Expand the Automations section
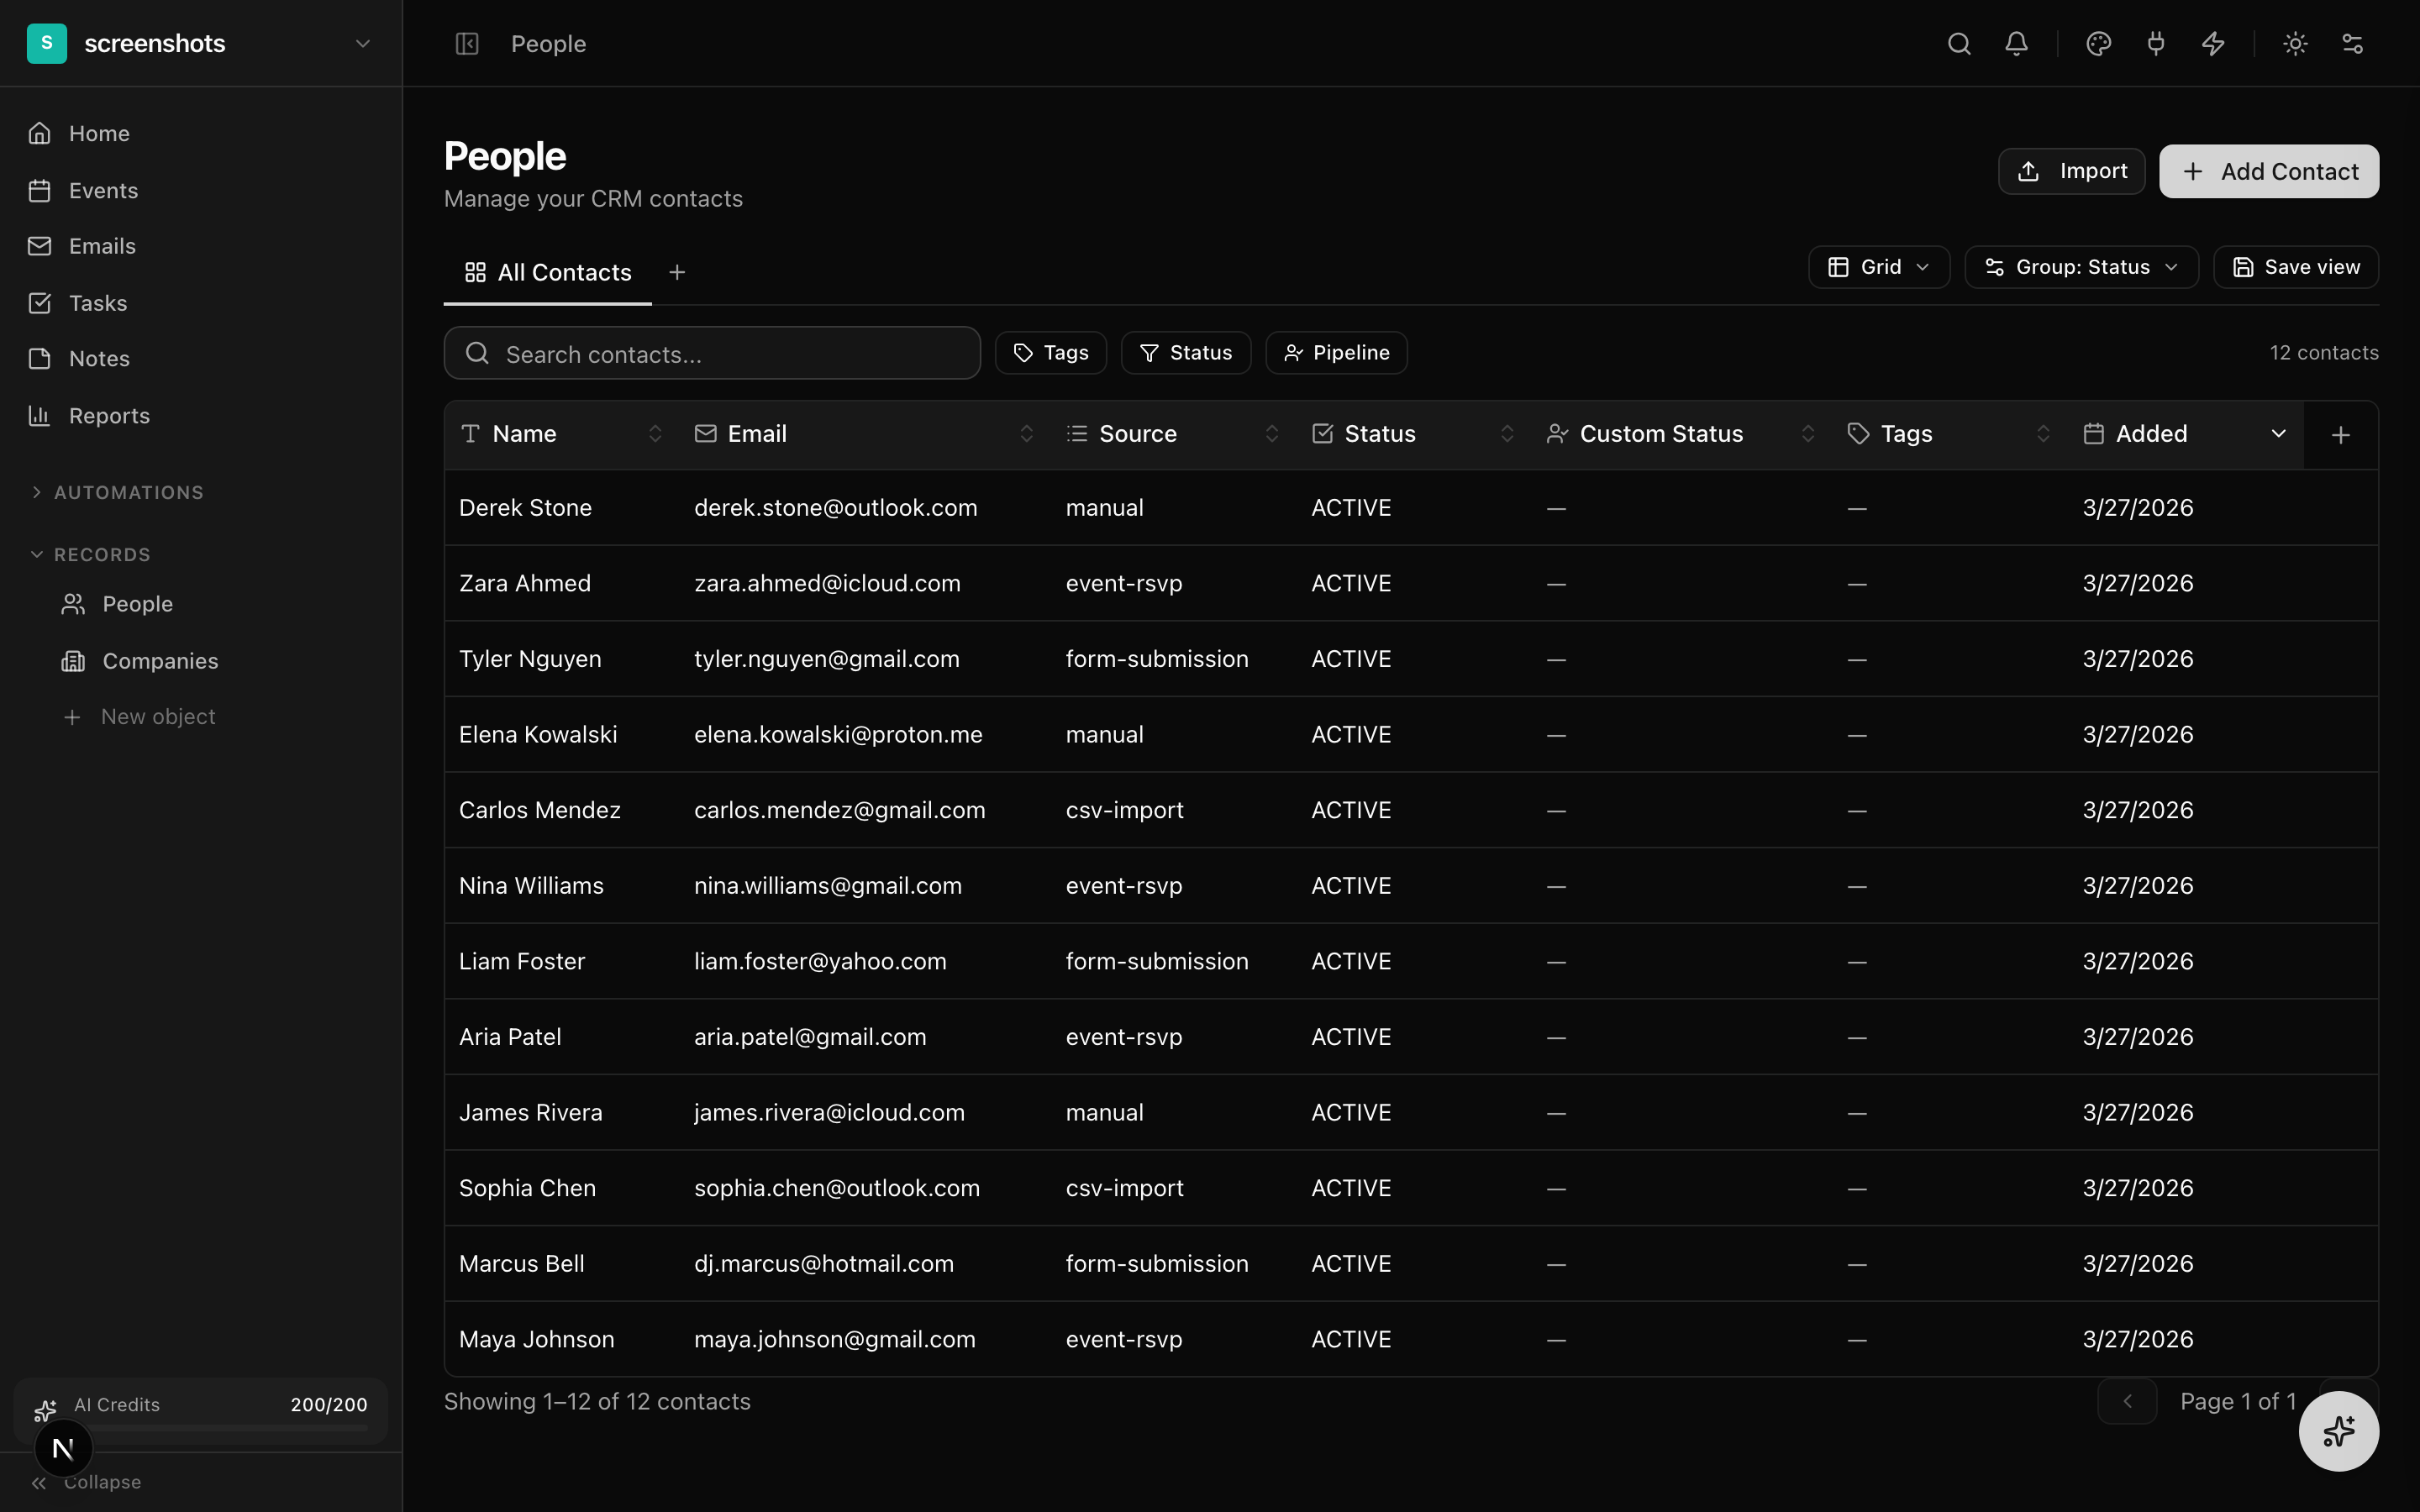 [x=128, y=492]
